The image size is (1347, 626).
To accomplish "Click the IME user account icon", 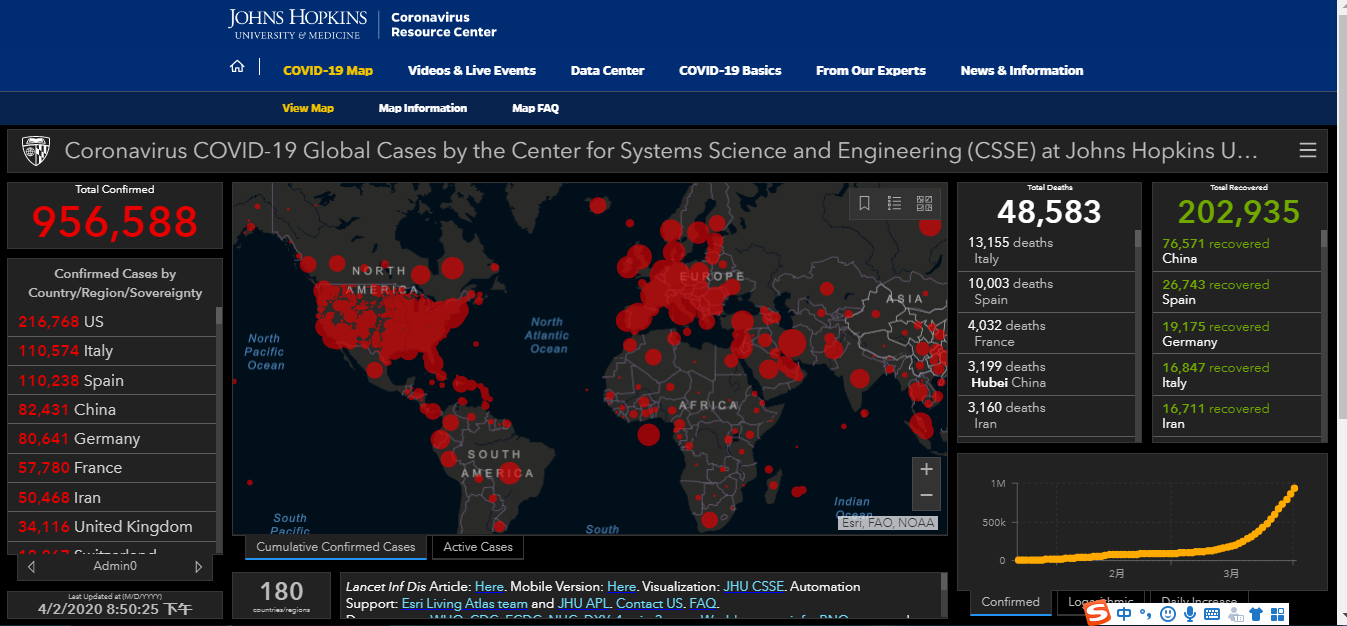I will 1234,613.
